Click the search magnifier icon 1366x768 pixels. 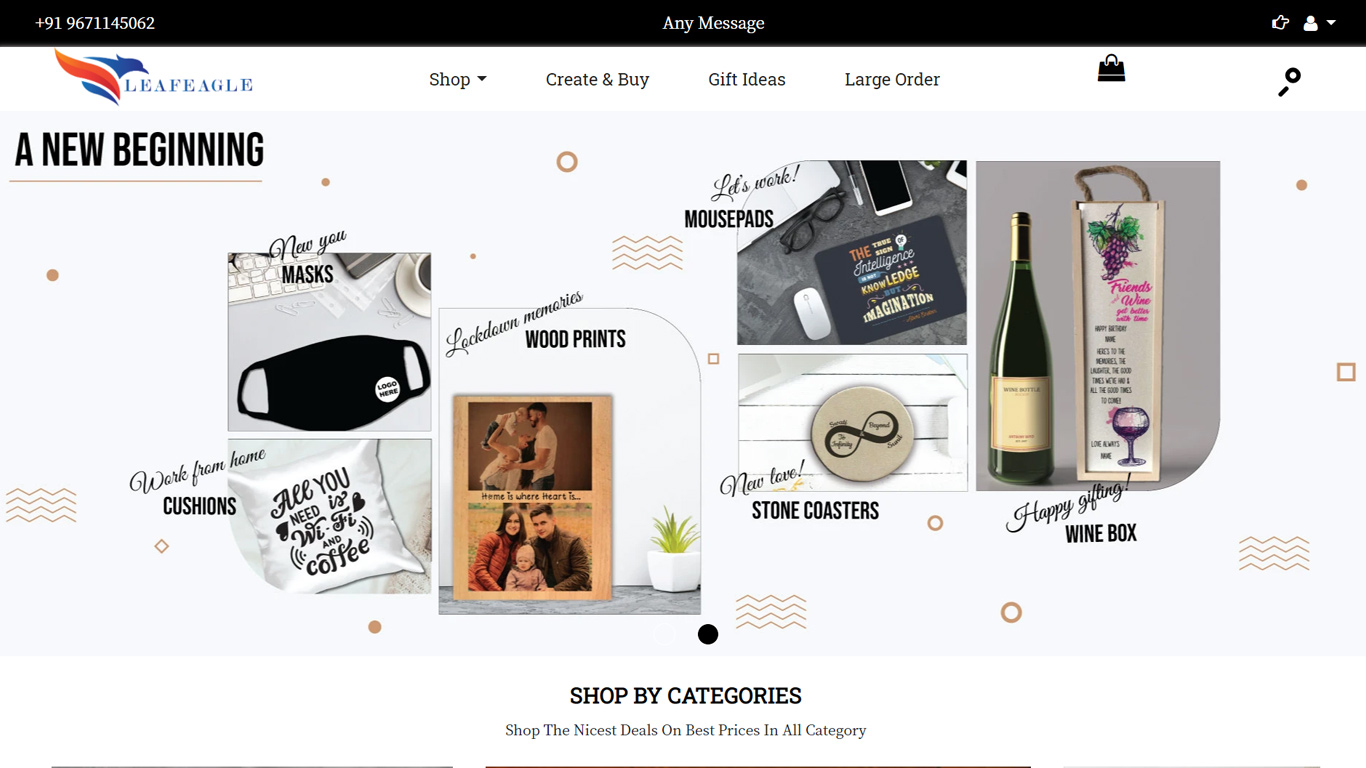1290,82
